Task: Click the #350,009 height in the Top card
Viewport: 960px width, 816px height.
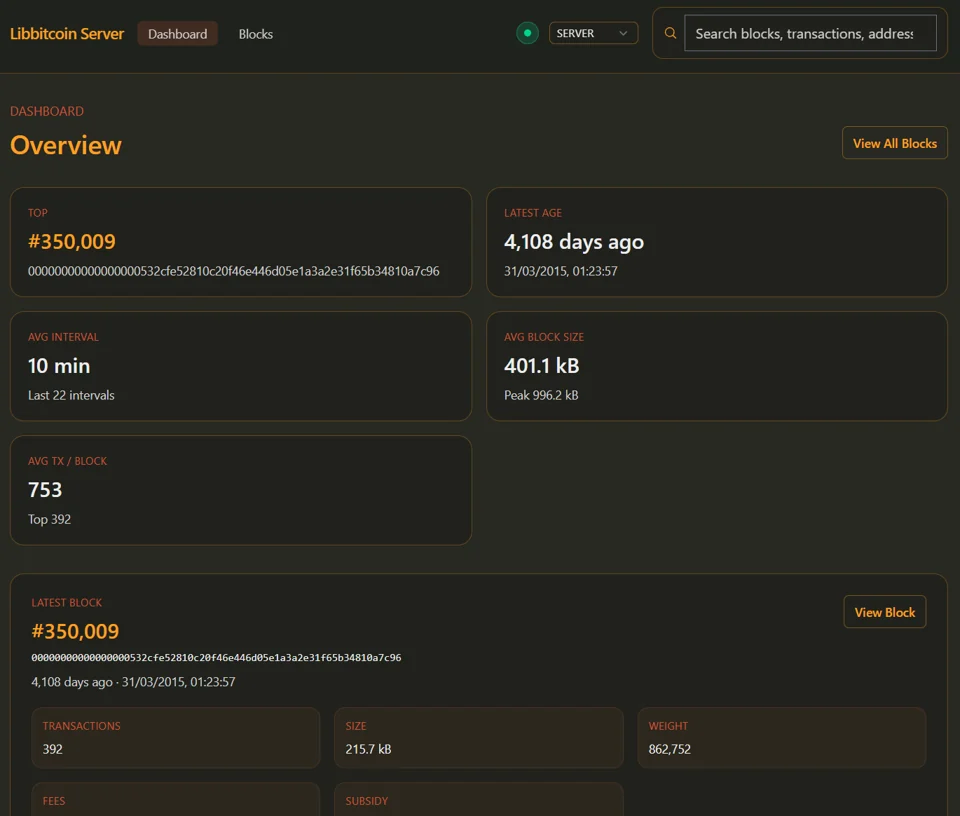Action: pos(72,242)
